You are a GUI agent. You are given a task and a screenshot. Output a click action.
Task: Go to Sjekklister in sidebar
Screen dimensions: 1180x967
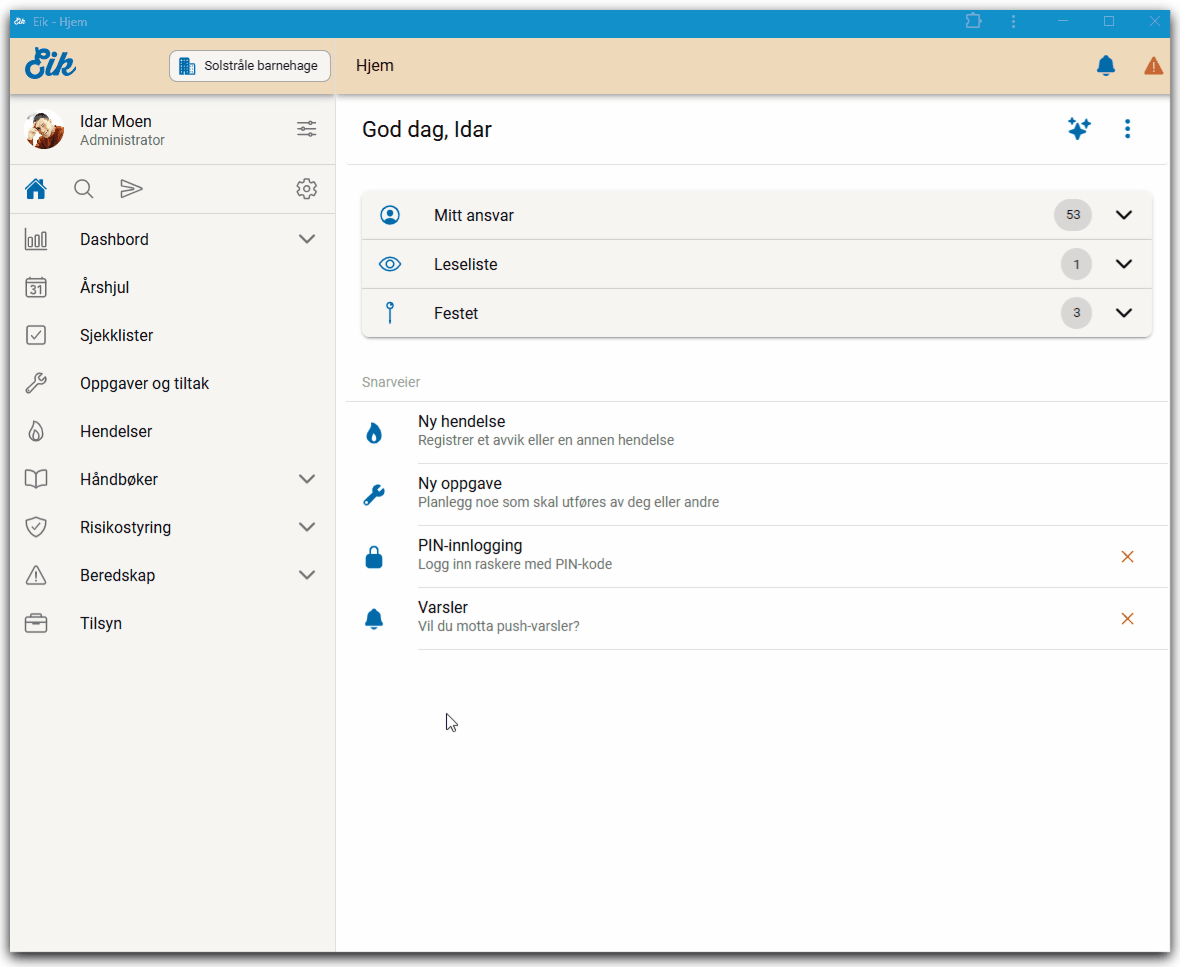[x=116, y=335]
